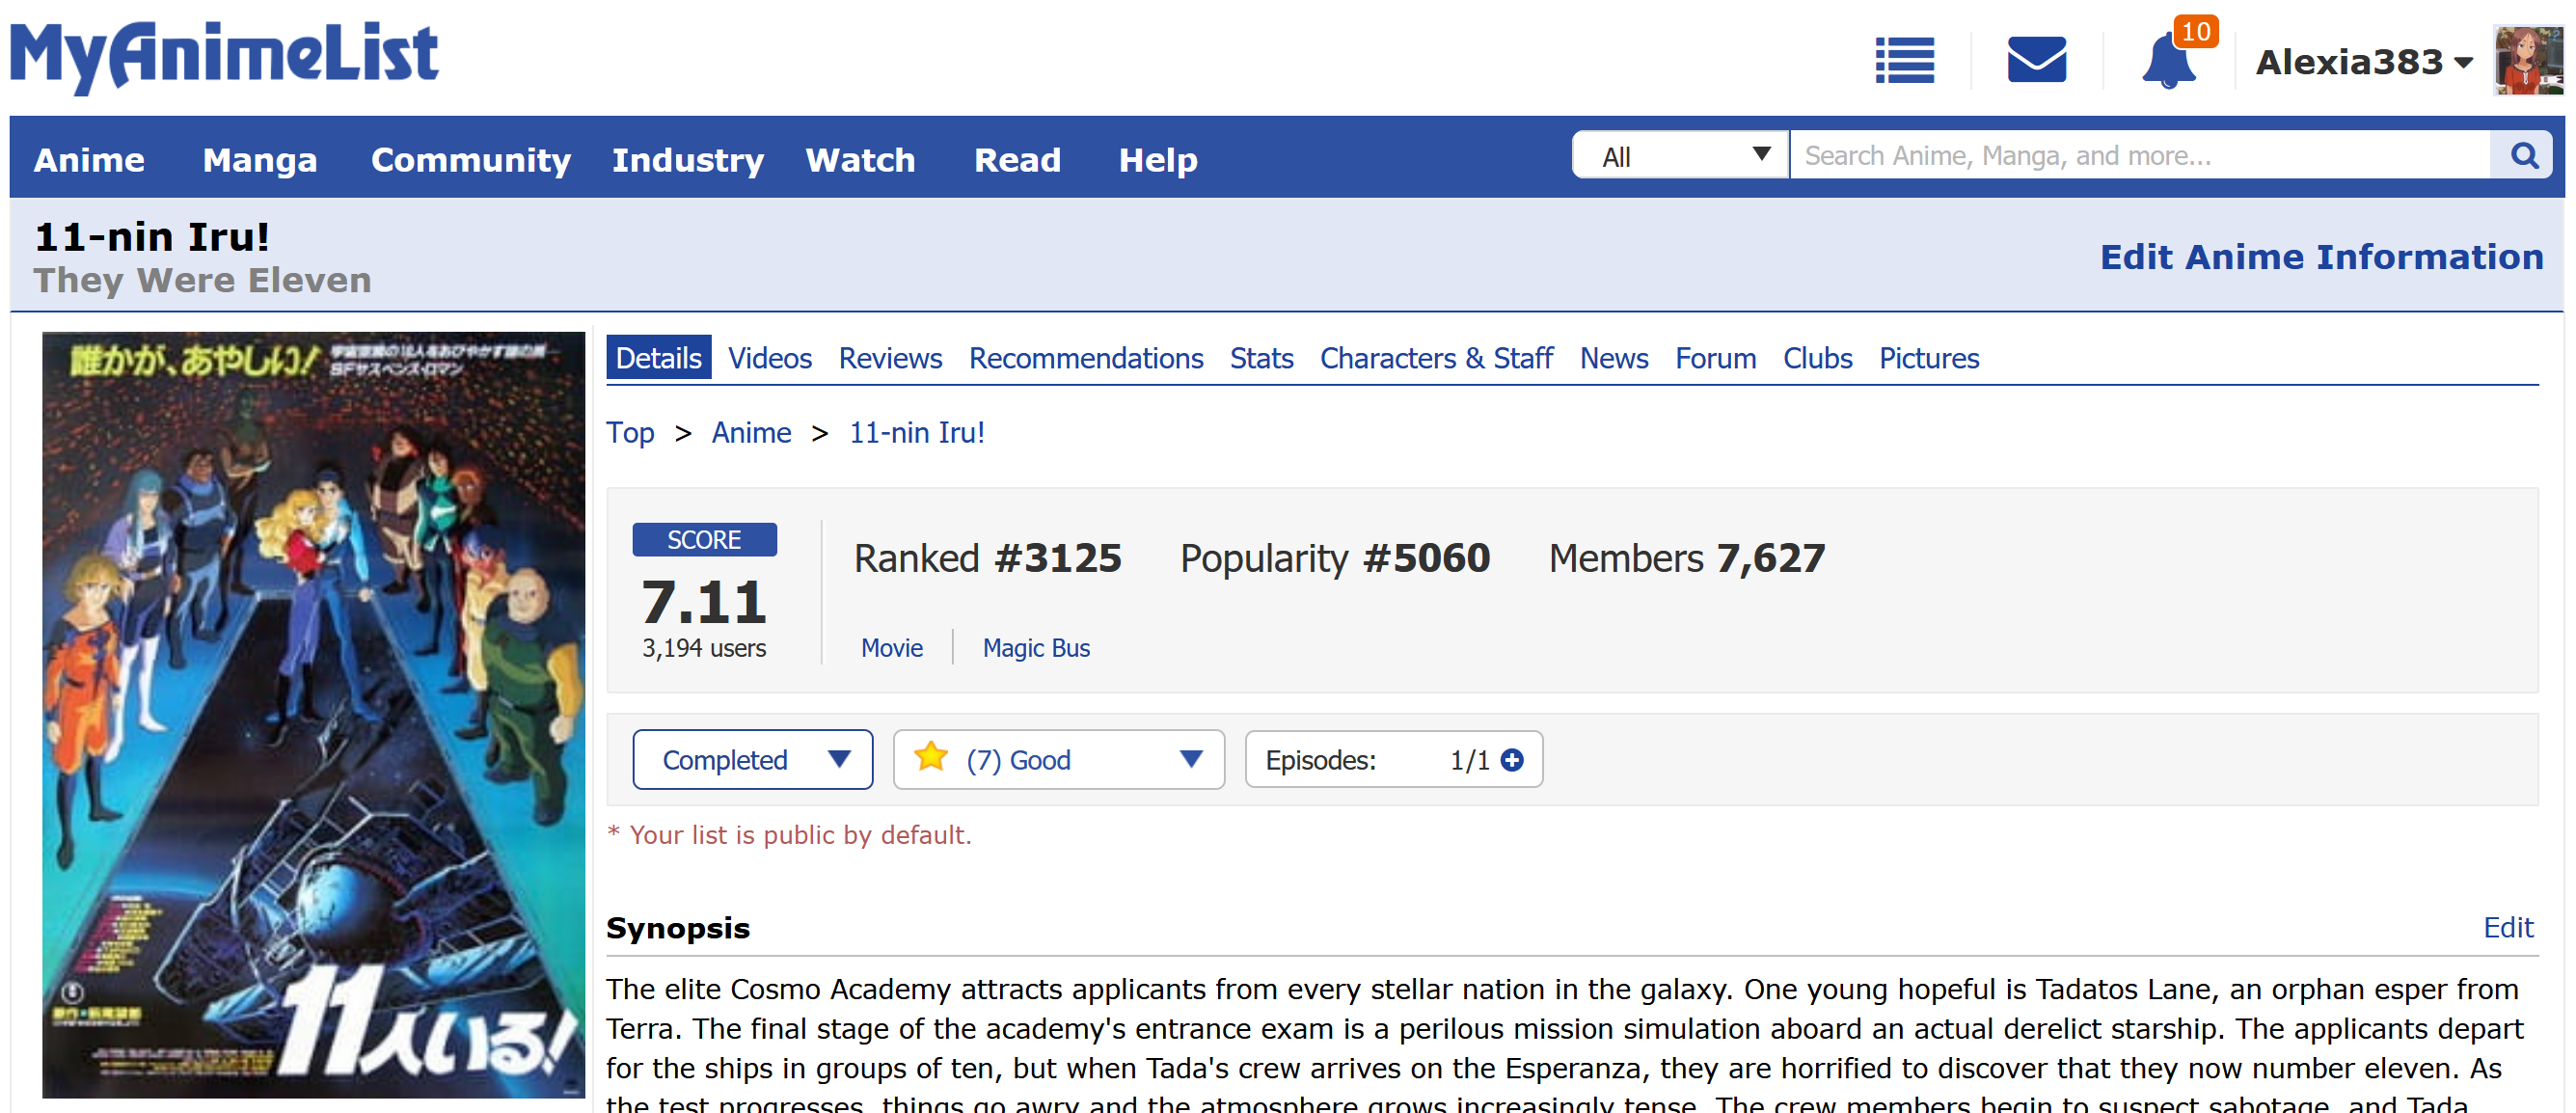Switch to the Clubs tab
2576x1113 pixels.
point(1817,358)
